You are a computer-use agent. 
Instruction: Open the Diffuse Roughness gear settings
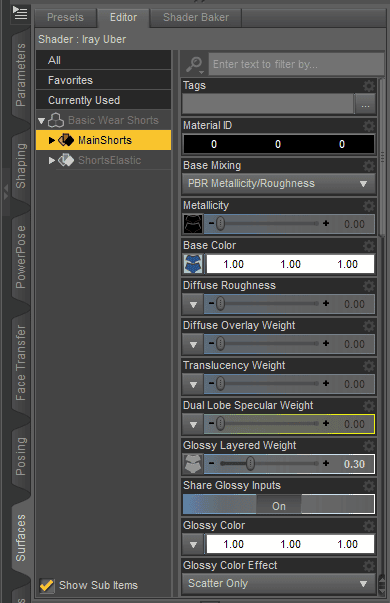pos(368,285)
